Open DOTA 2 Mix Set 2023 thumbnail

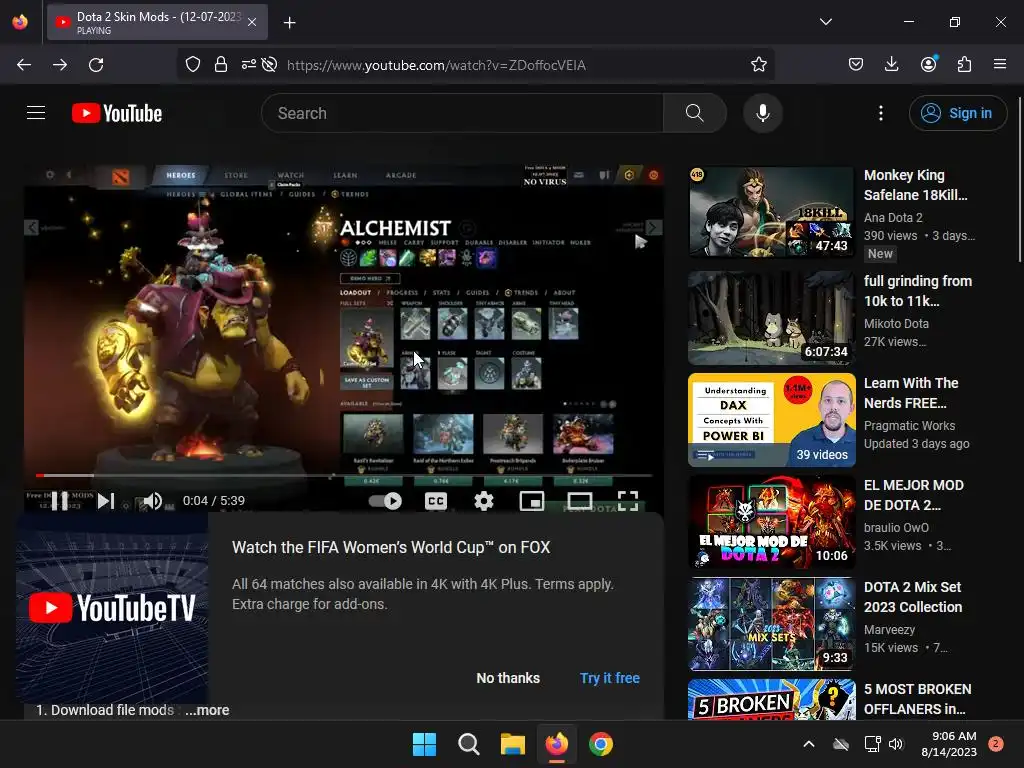771,624
